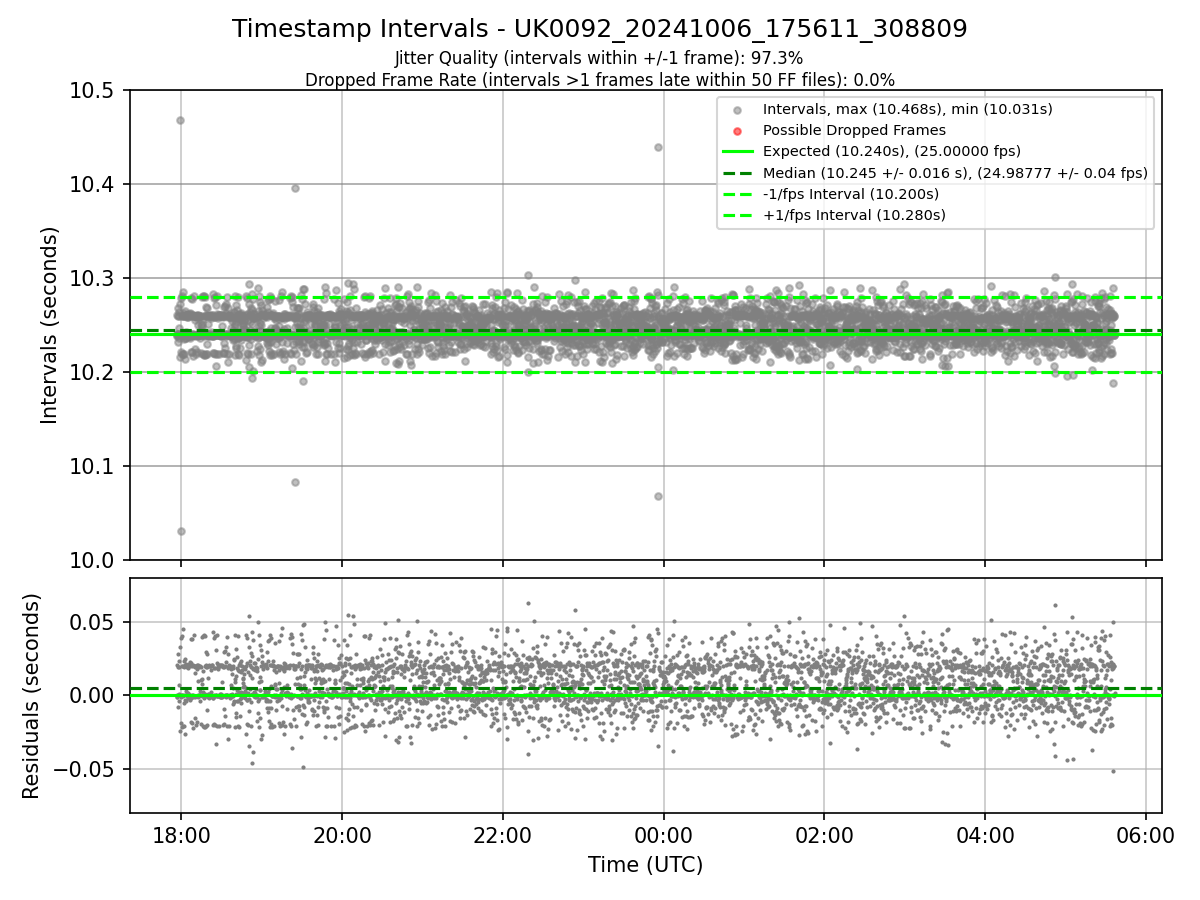Image resolution: width=1200 pixels, height=900 pixels.
Task: Click the 'Residuals (seconds)' y-axis label
Action: coord(31,696)
